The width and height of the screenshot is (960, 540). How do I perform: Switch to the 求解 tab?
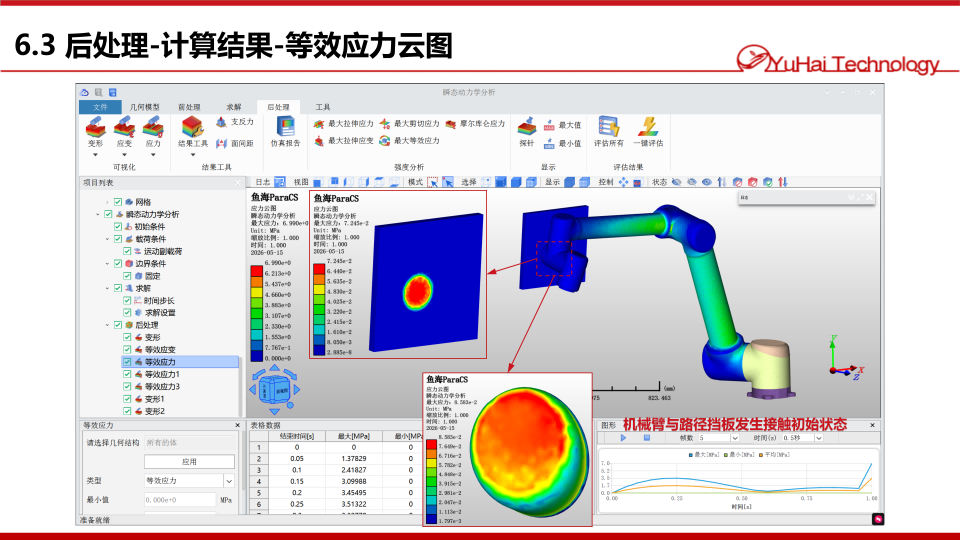pyautogui.click(x=234, y=107)
